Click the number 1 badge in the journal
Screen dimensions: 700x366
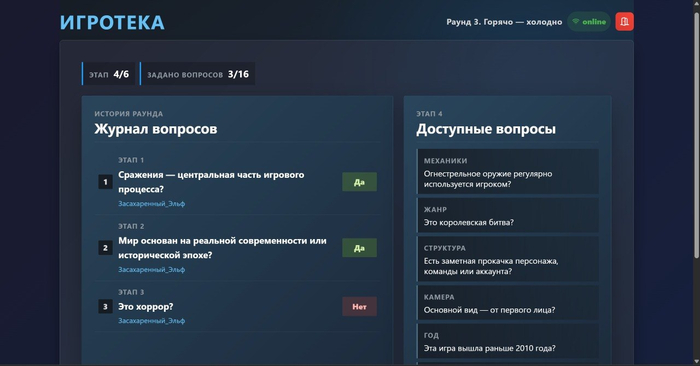coord(105,182)
